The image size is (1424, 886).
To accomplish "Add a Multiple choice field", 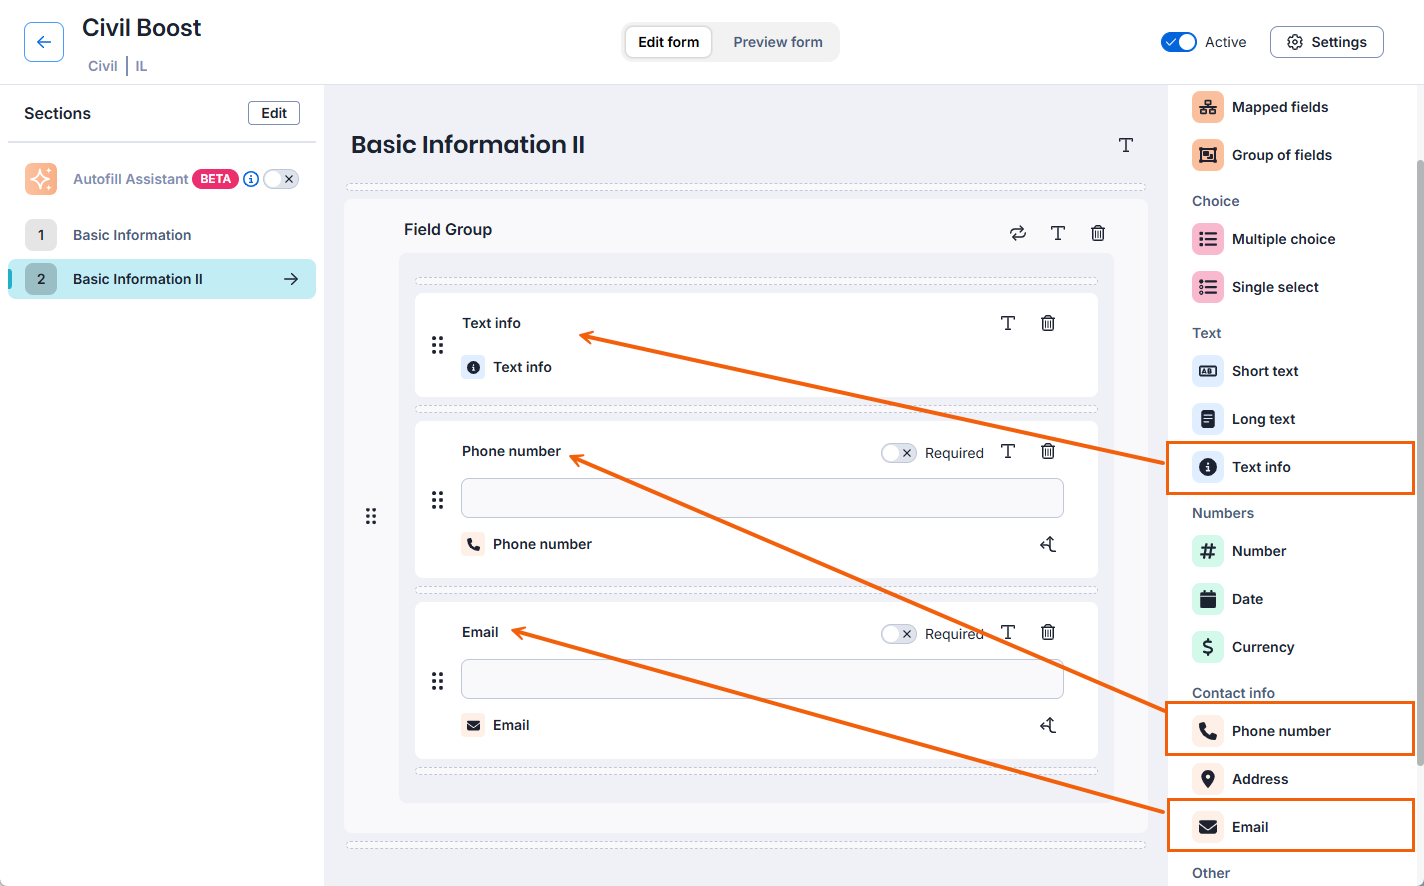I will point(1264,239).
